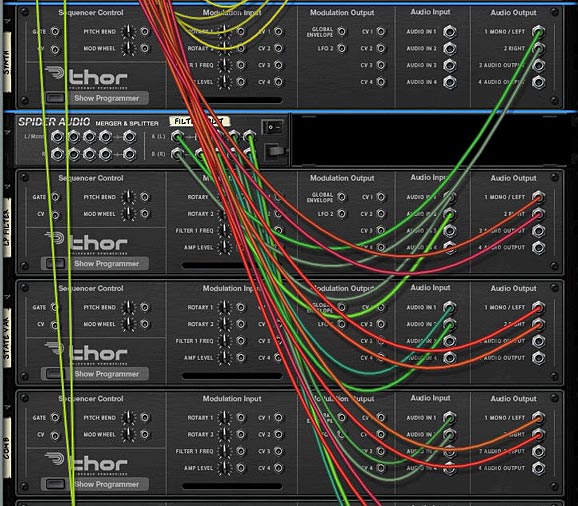
Task: Click STATE VAR Thor Audio Output 4 jack
Action: (538, 358)
